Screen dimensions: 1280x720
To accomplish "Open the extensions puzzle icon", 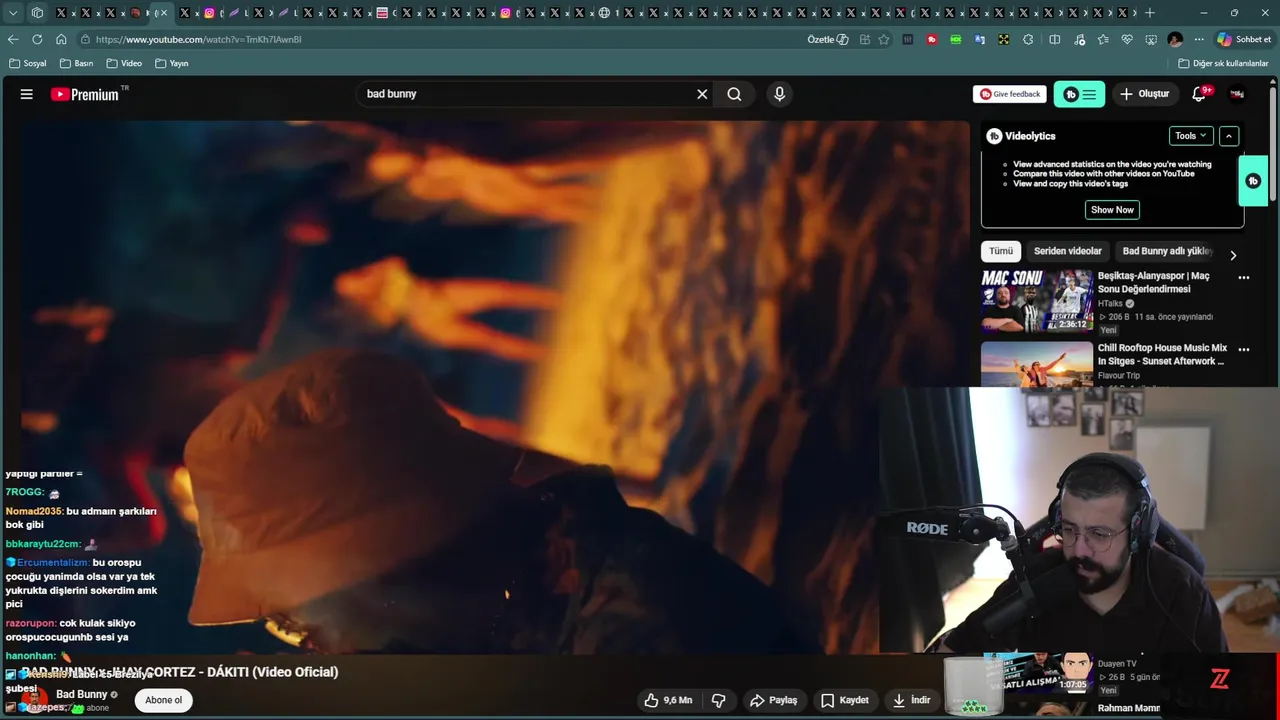I will tap(1028, 39).
